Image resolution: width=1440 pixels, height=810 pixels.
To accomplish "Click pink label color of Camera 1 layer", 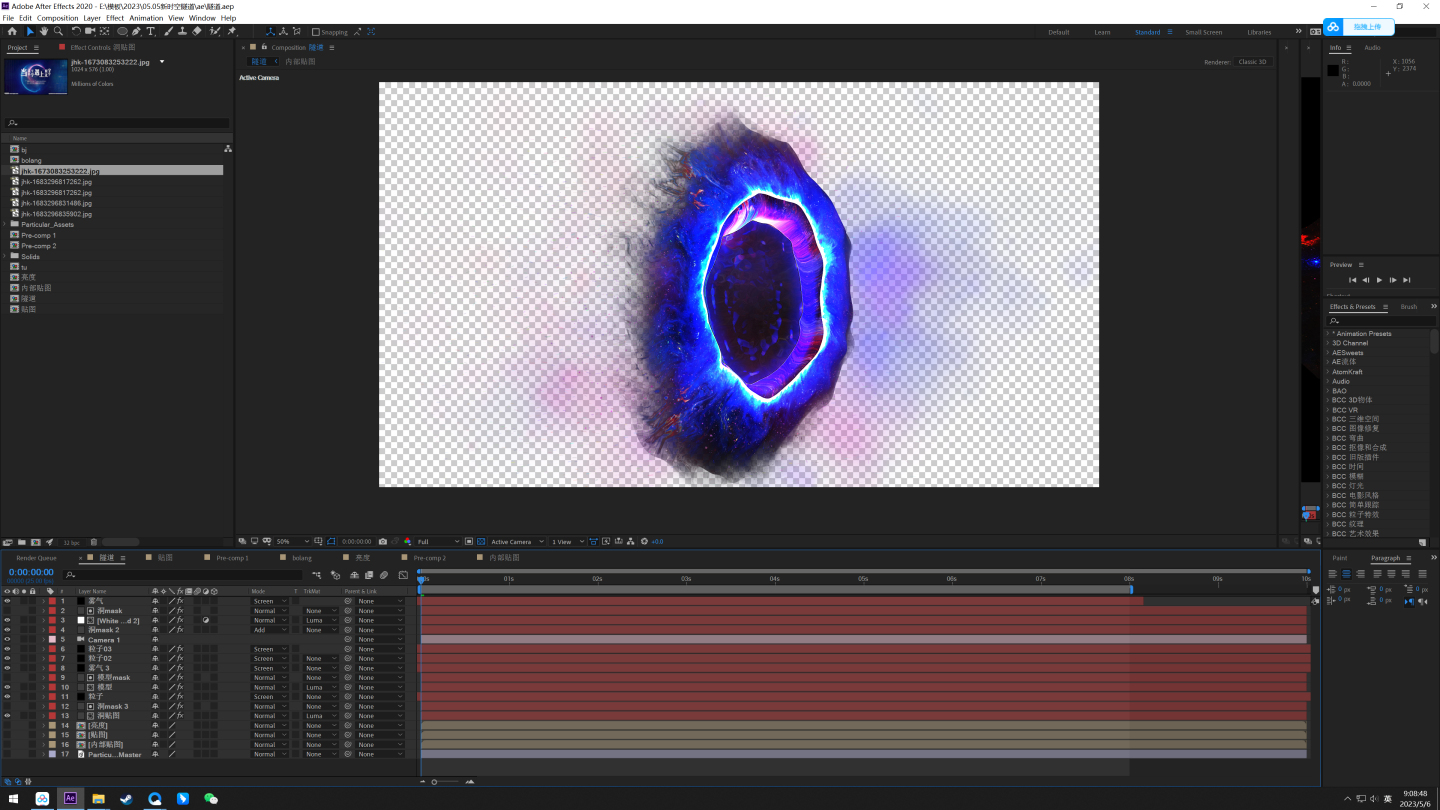I will coord(52,639).
